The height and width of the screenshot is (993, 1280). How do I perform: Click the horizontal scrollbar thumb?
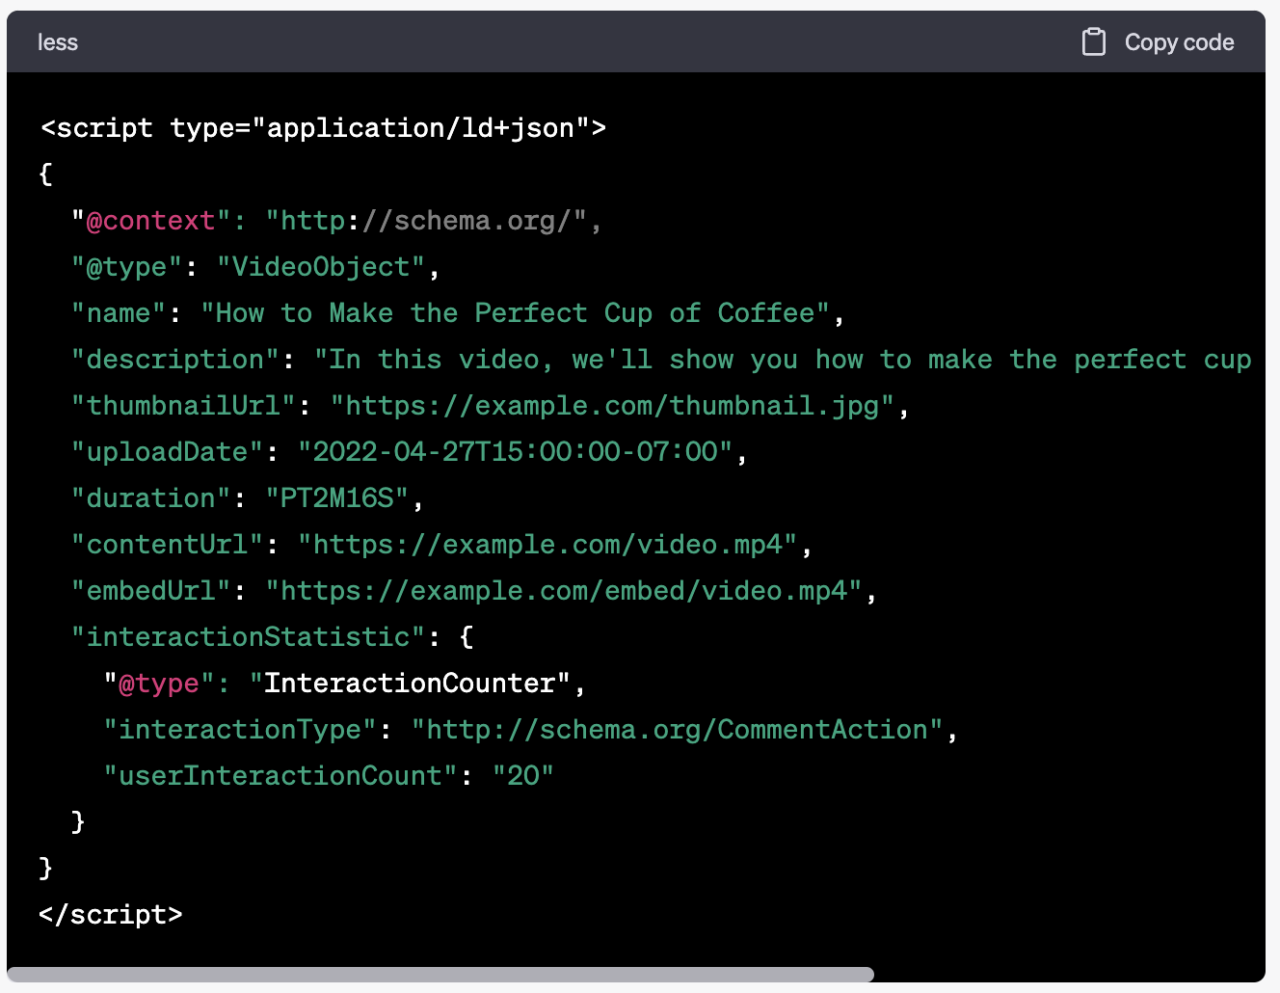(440, 974)
